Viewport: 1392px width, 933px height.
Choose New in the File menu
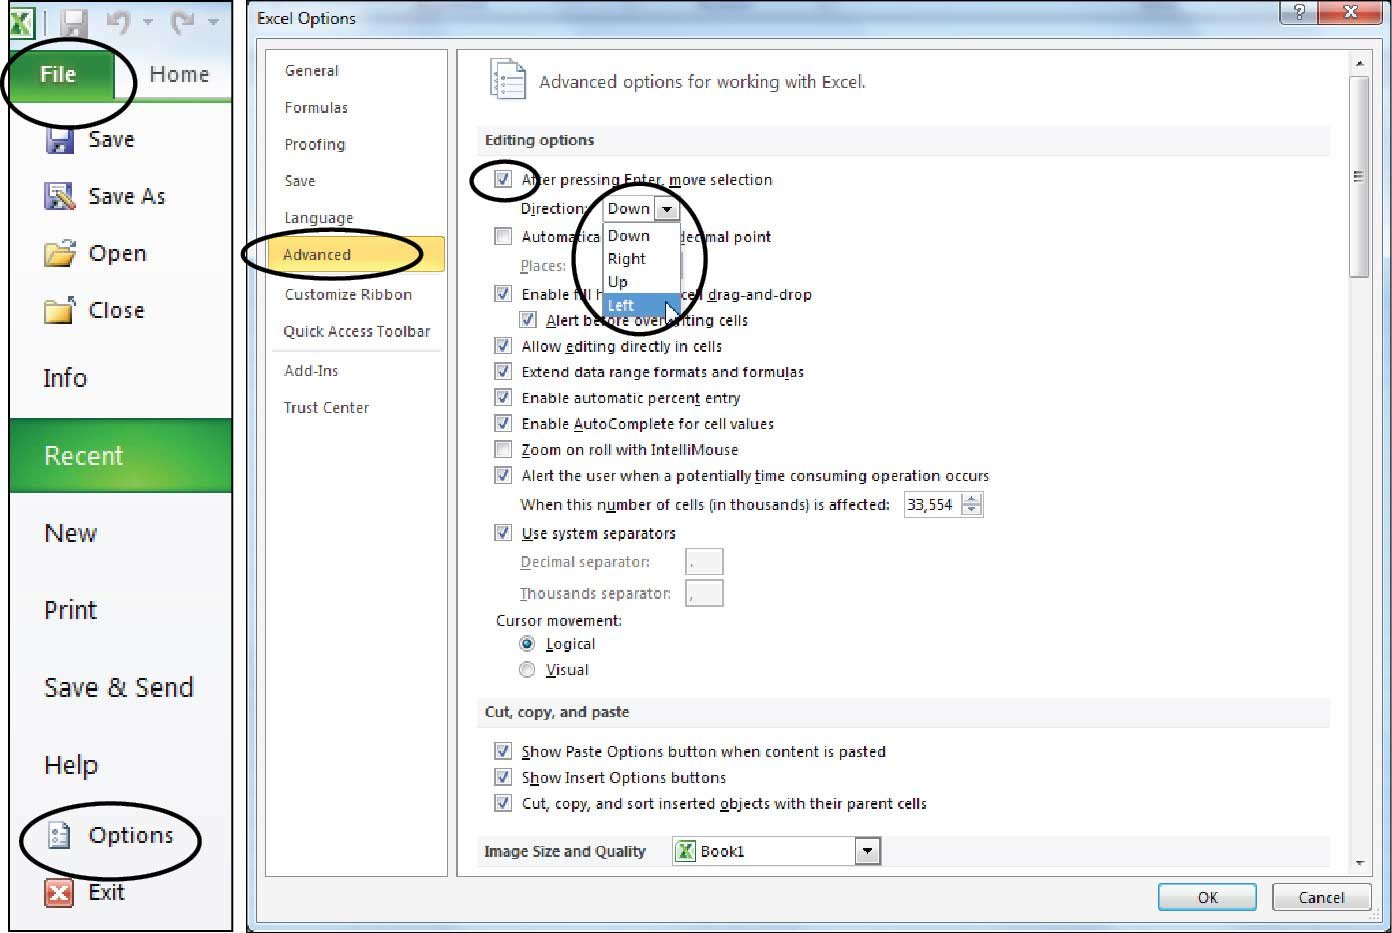click(71, 533)
